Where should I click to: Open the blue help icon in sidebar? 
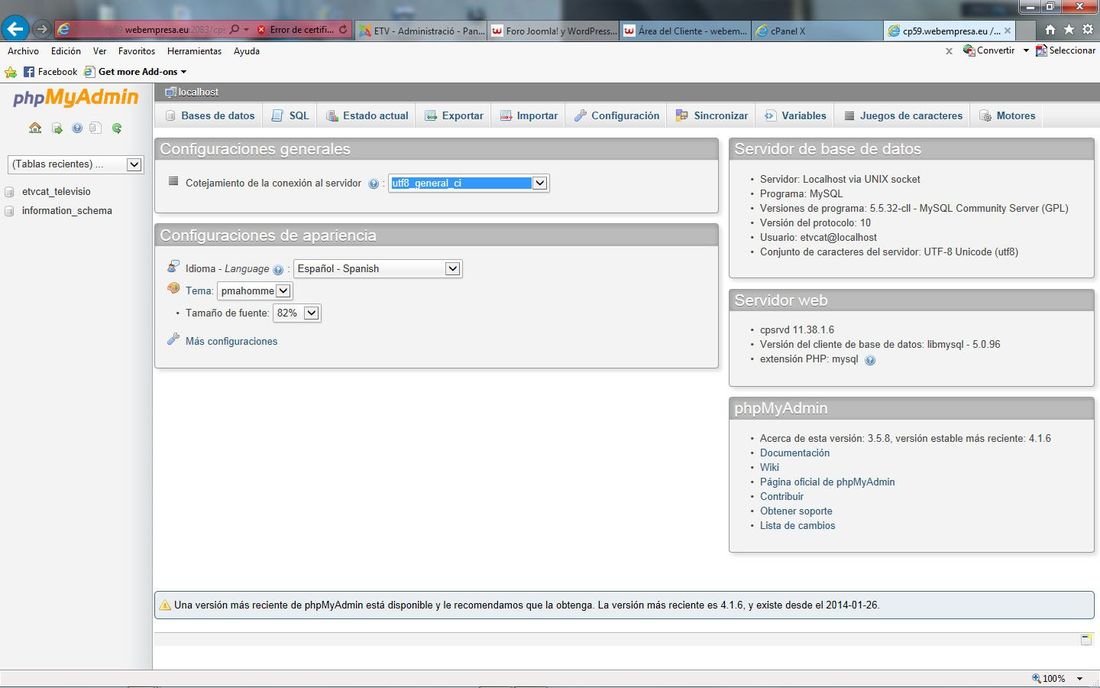[x=77, y=128]
